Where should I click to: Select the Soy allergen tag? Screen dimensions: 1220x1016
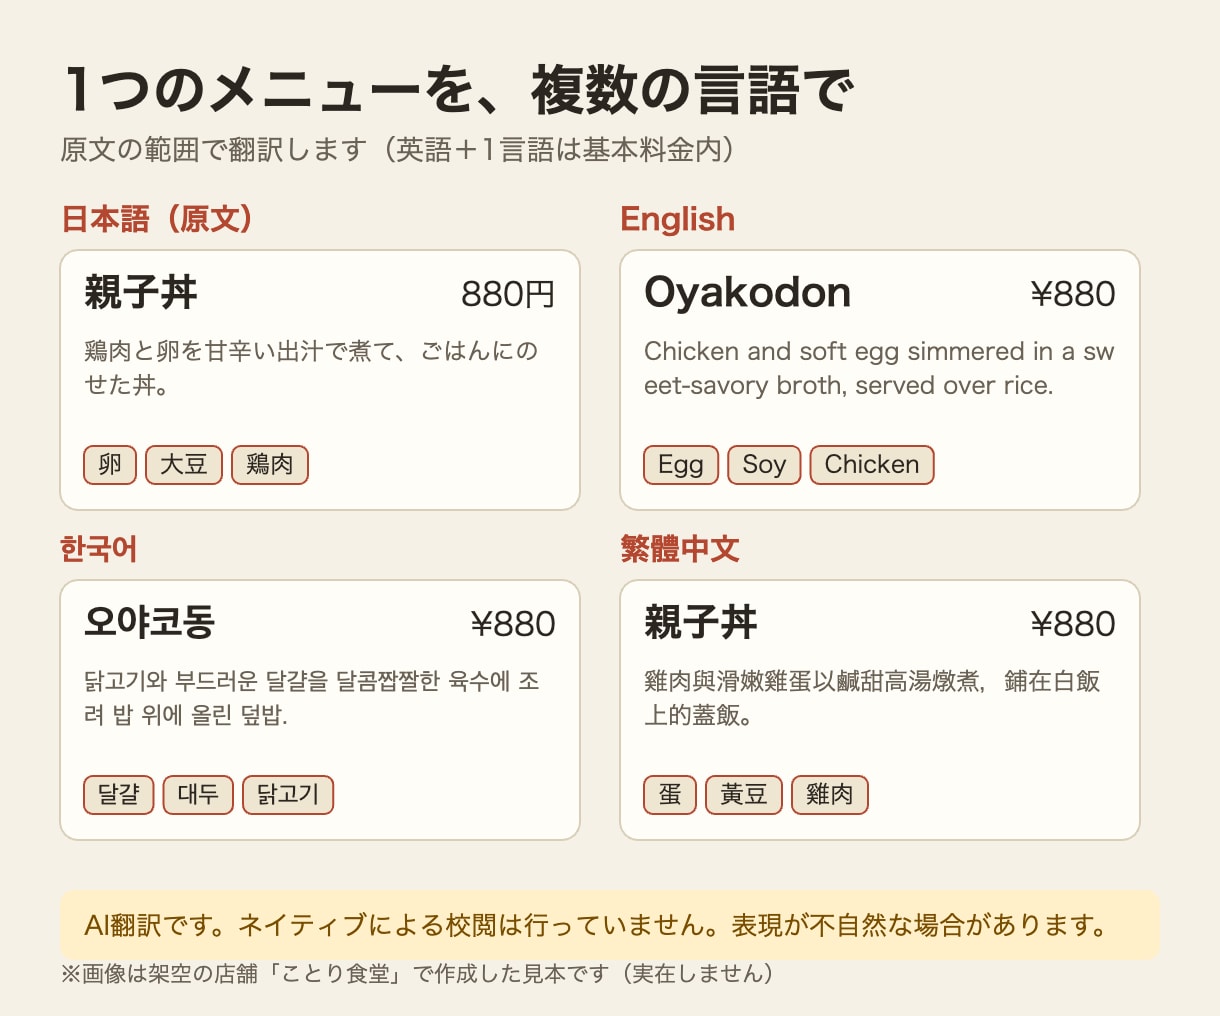point(764,465)
